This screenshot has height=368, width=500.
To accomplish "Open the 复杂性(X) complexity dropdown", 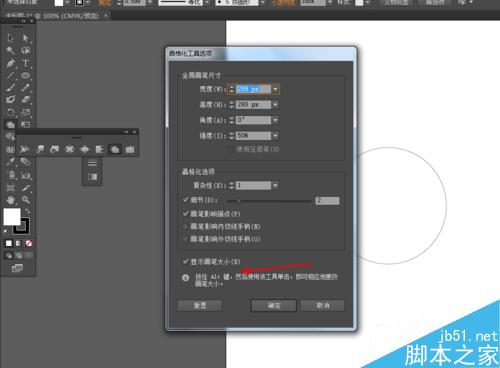I will pos(275,185).
